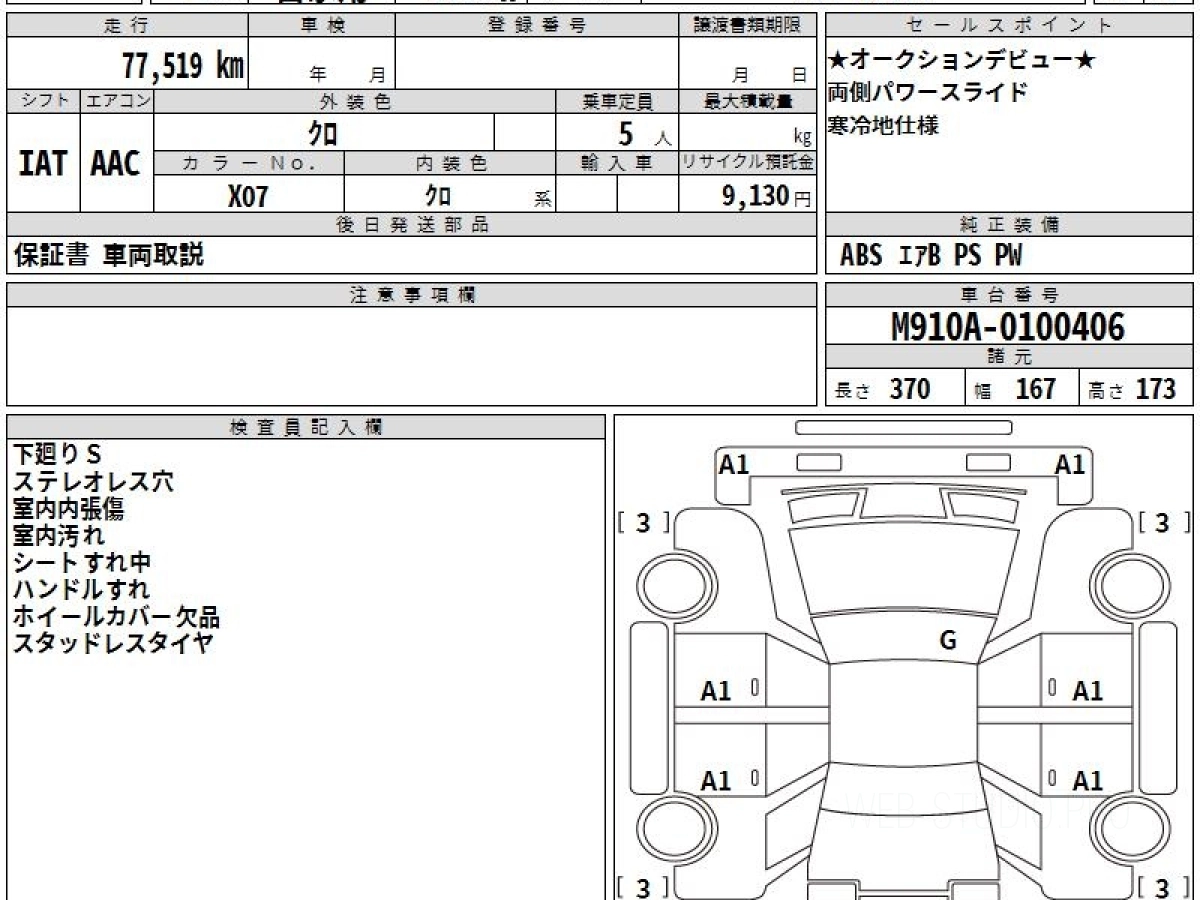The height and width of the screenshot is (900, 1200).
Task: Click the A1 mark at top-right of car
Action: [1070, 464]
